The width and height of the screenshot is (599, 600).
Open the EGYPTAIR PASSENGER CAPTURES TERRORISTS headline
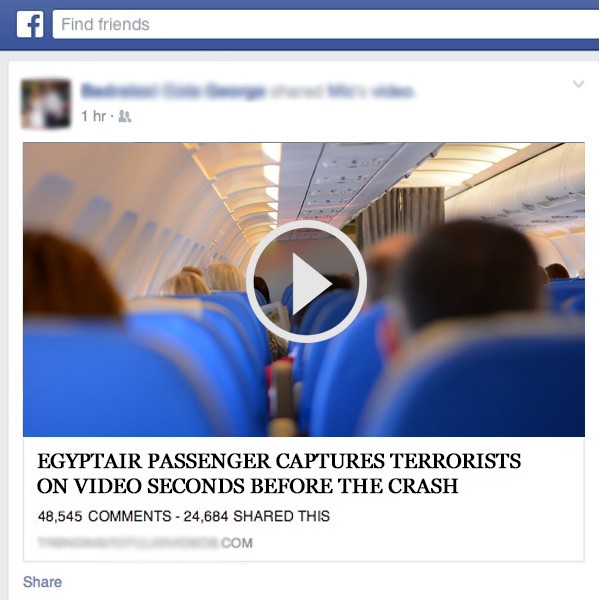coord(279,461)
